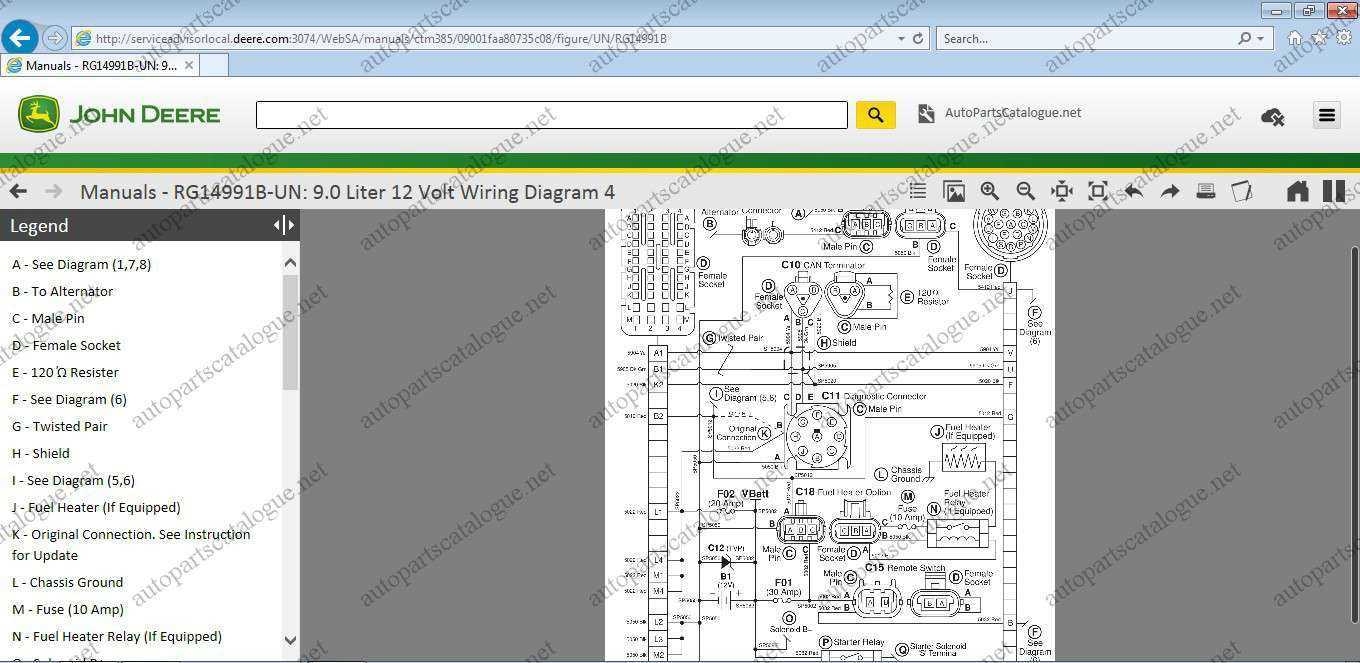This screenshot has width=1360, height=663.
Task: Open a new blank browser tab
Action: pyautogui.click(x=214, y=65)
